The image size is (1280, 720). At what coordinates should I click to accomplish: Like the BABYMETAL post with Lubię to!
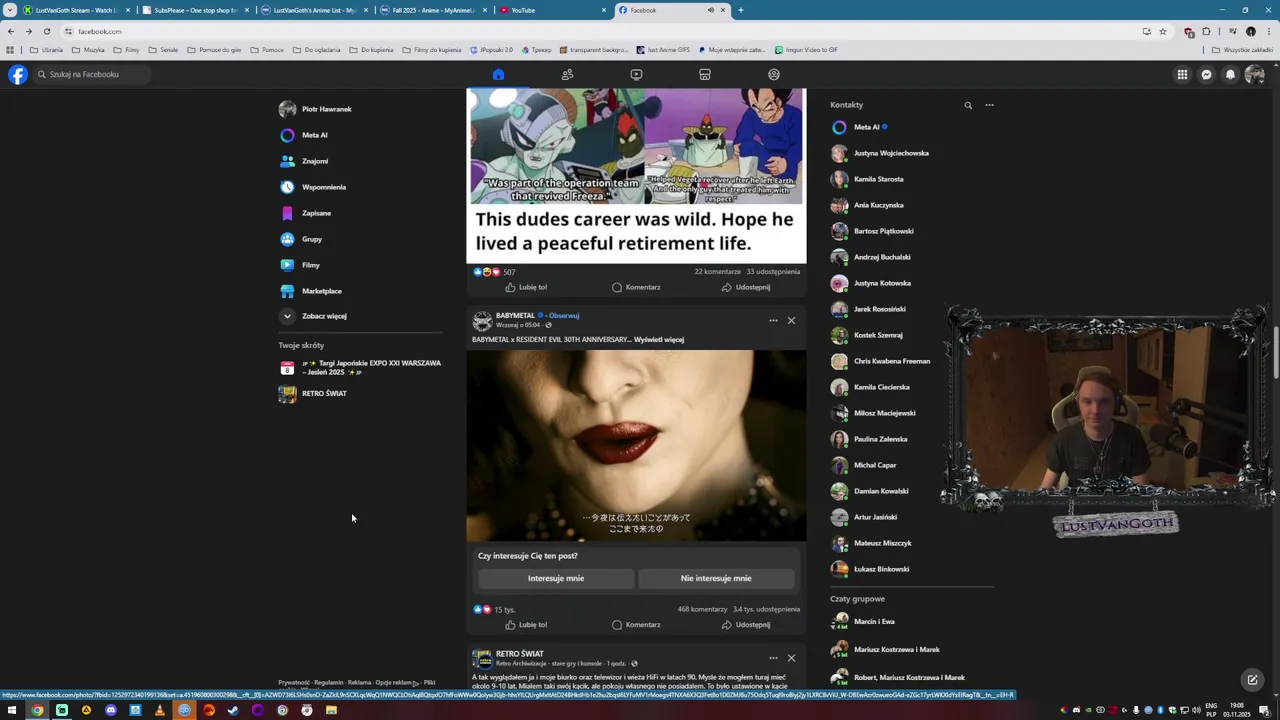point(526,625)
